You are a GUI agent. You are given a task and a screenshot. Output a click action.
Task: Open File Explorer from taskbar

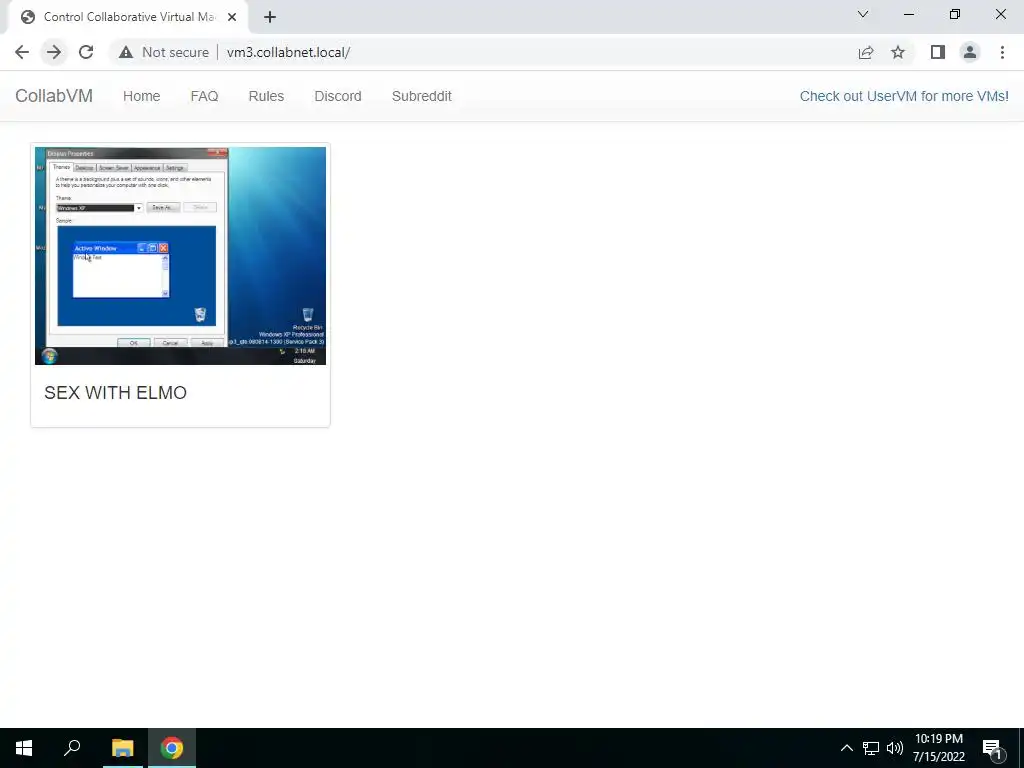pyautogui.click(x=123, y=748)
